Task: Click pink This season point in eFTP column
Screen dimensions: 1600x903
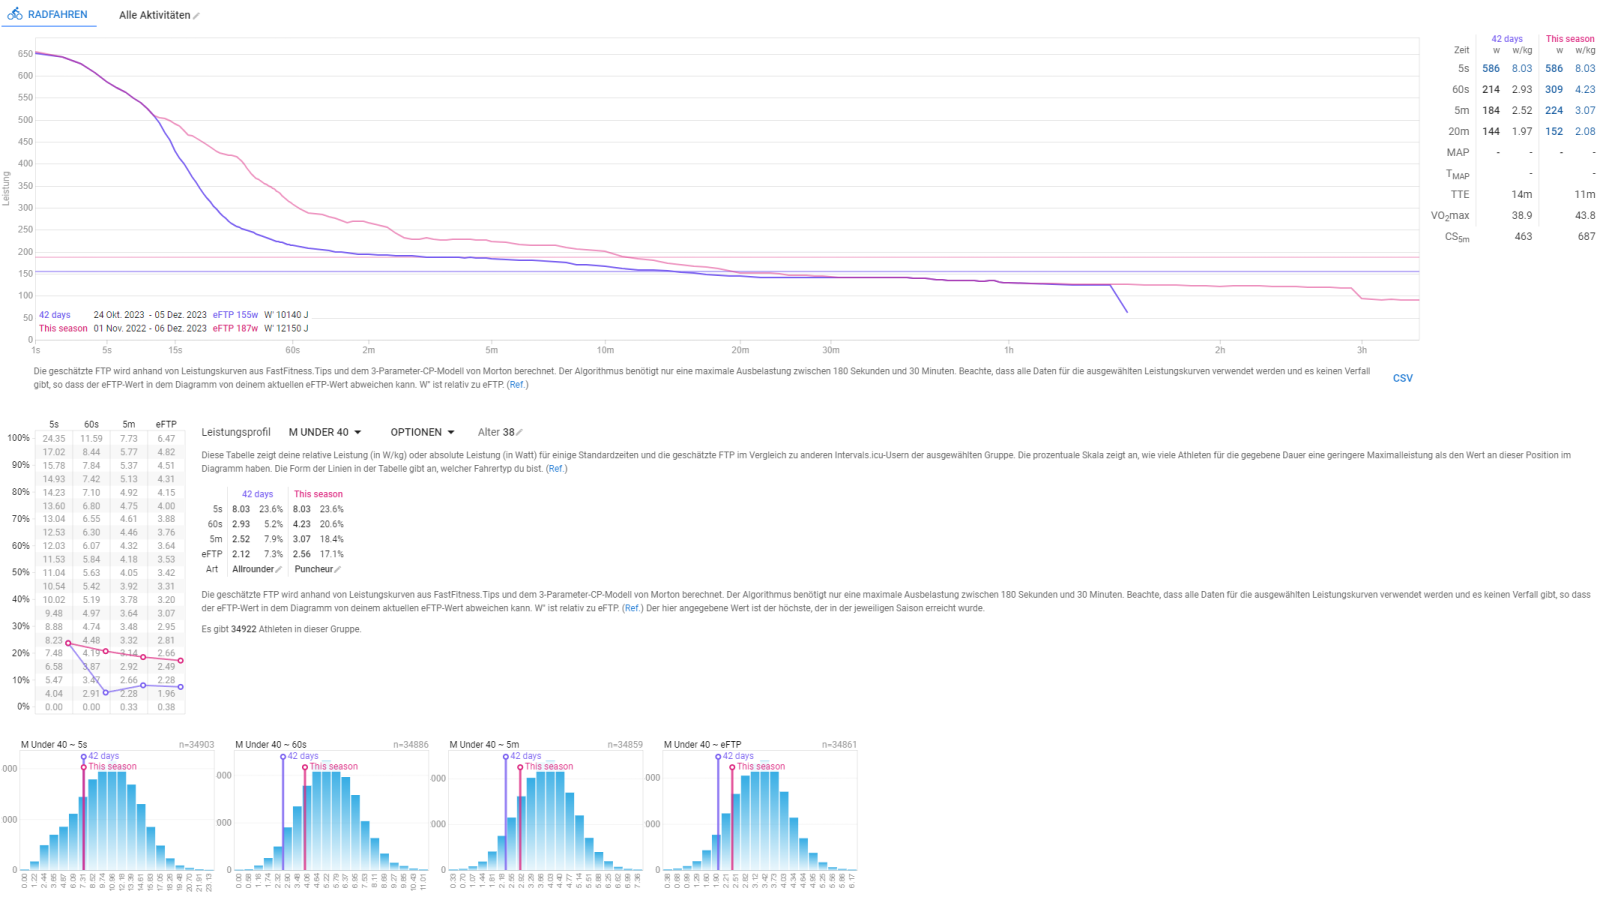Action: (x=180, y=661)
